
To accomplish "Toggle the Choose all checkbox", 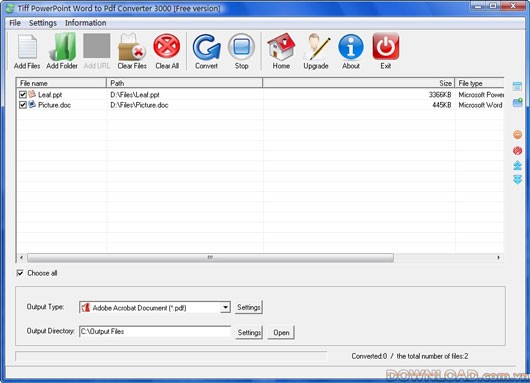I will coord(20,273).
